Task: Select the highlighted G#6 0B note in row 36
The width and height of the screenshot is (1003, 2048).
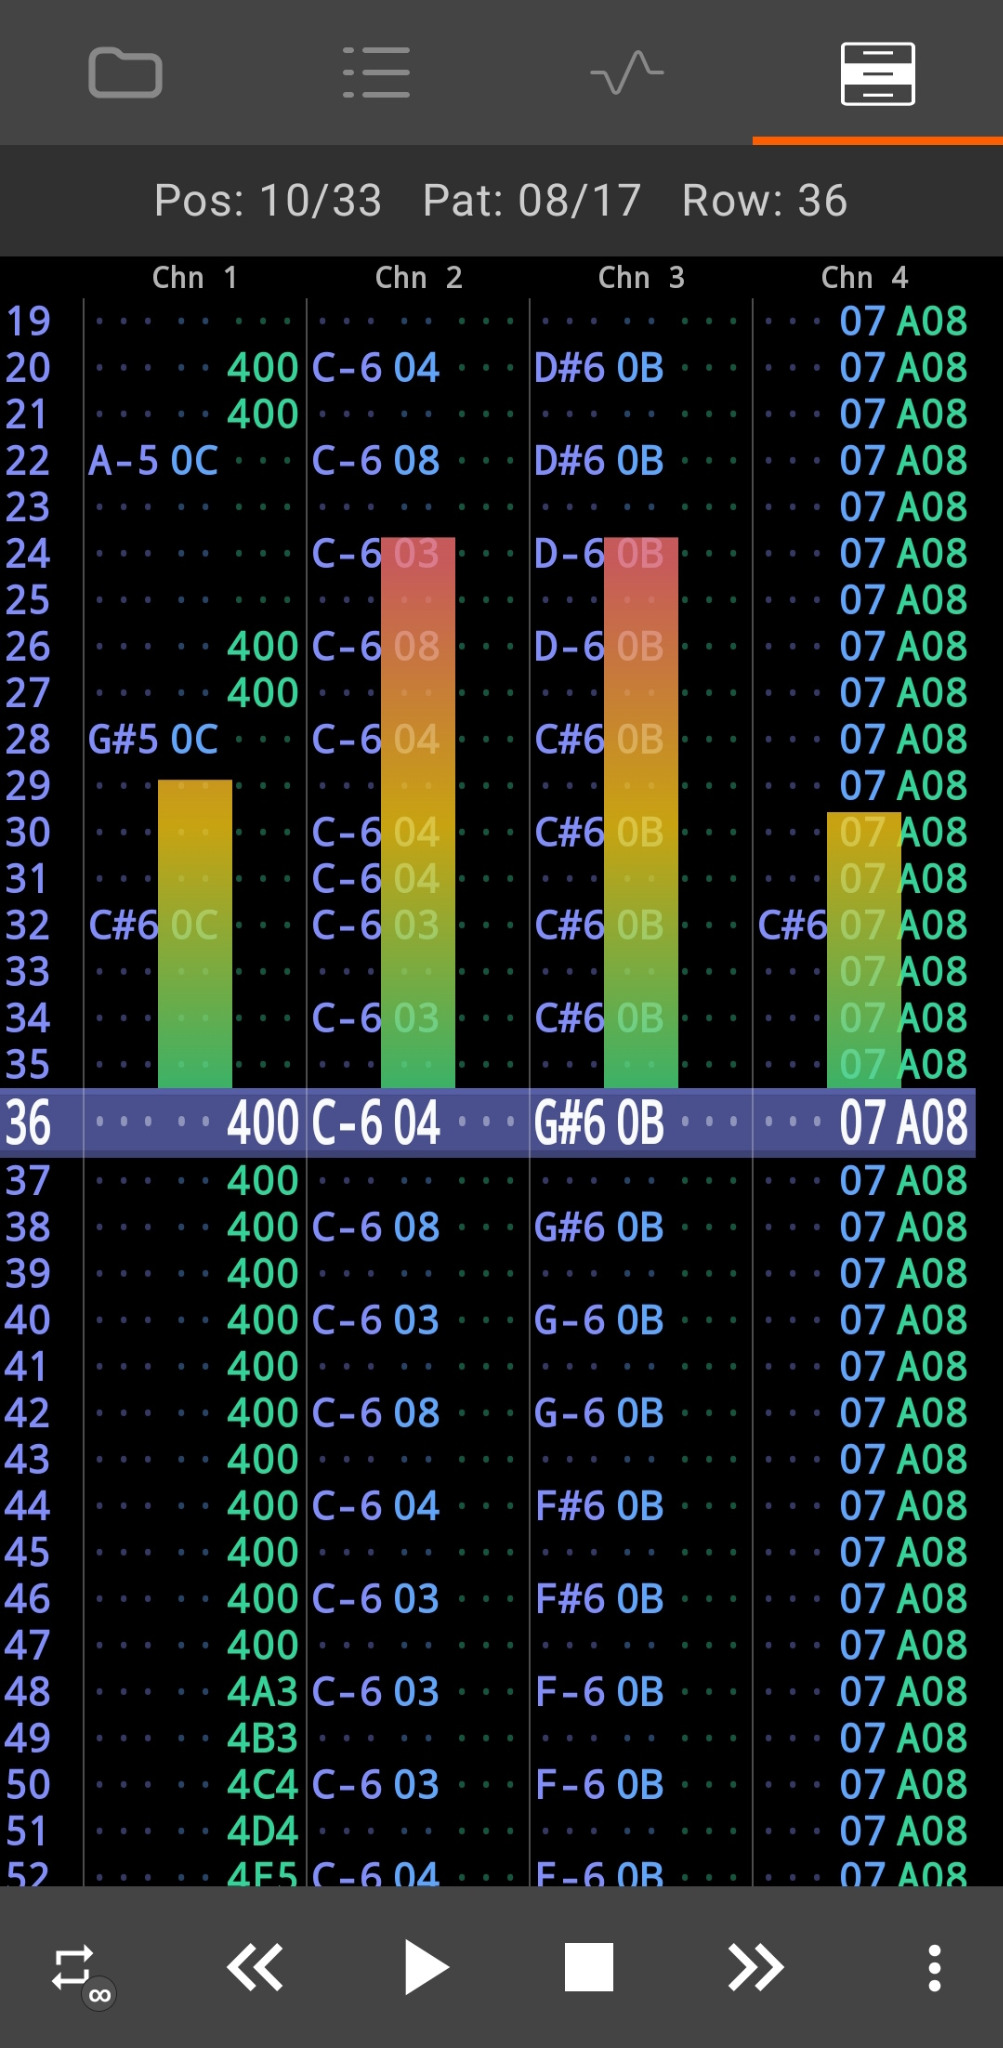Action: point(599,1123)
